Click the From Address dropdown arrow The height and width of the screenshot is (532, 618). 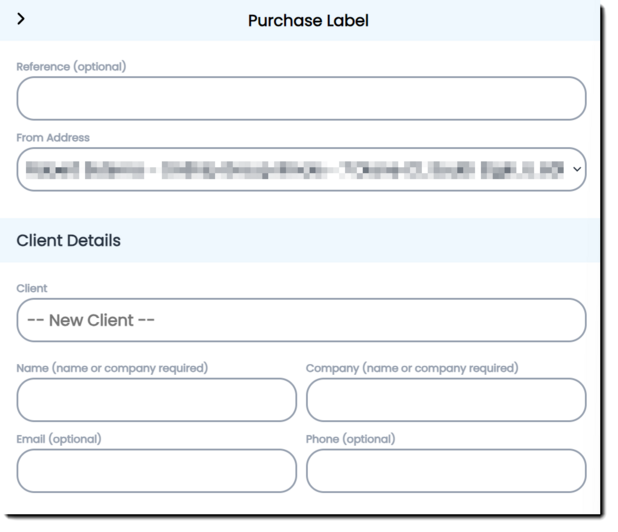[576, 170]
